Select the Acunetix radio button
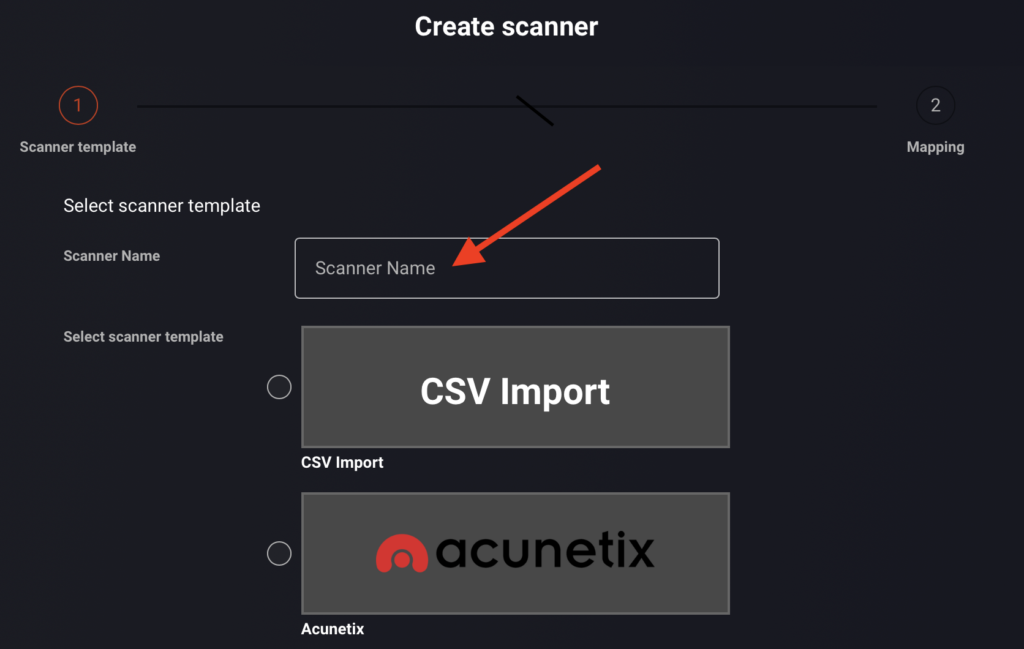The width and height of the screenshot is (1024, 649). tap(279, 554)
